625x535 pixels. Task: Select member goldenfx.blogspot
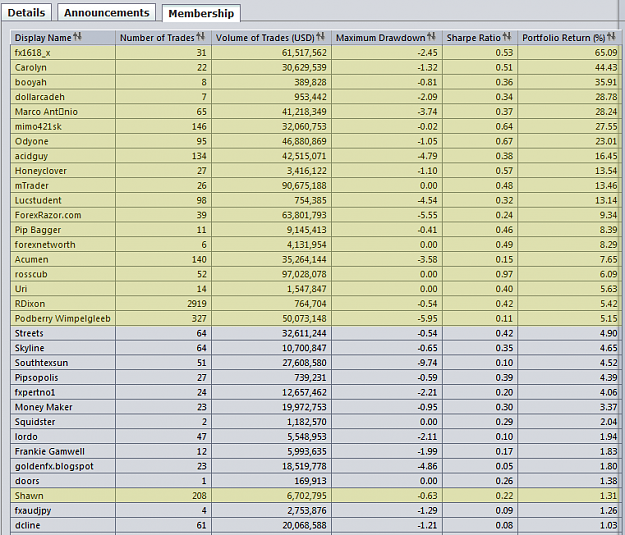(x=54, y=466)
